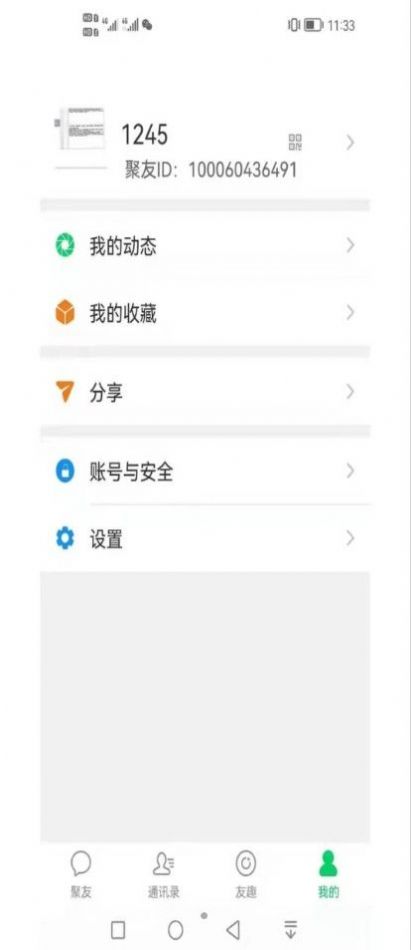
Task: Open the 设置 menu entry
Action: click(206, 538)
